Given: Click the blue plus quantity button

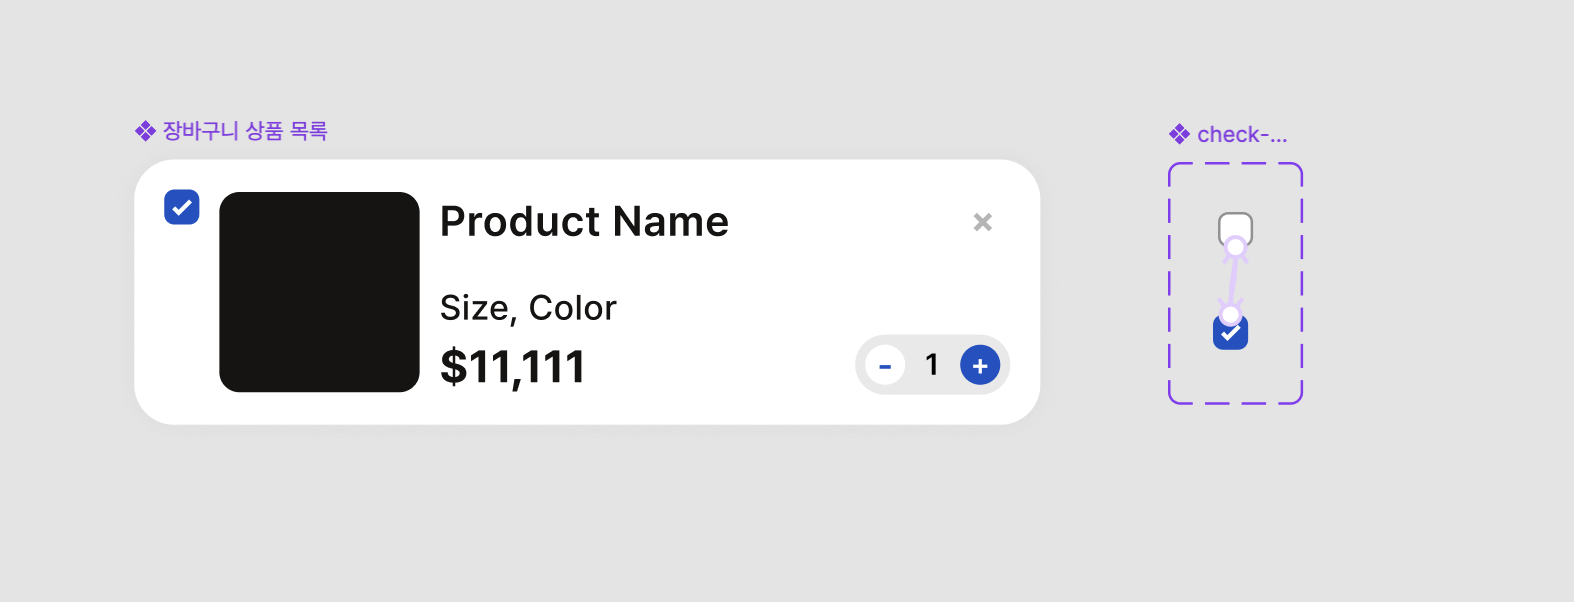Looking at the screenshot, I should click(x=980, y=365).
